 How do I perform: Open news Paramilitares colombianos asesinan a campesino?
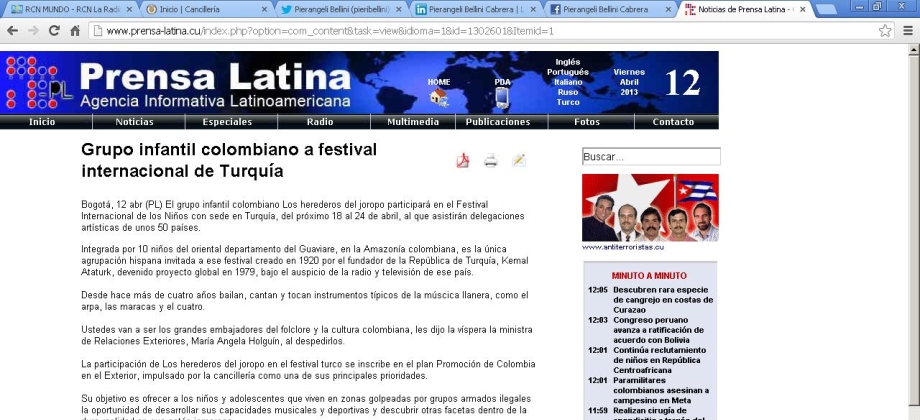[661, 390]
